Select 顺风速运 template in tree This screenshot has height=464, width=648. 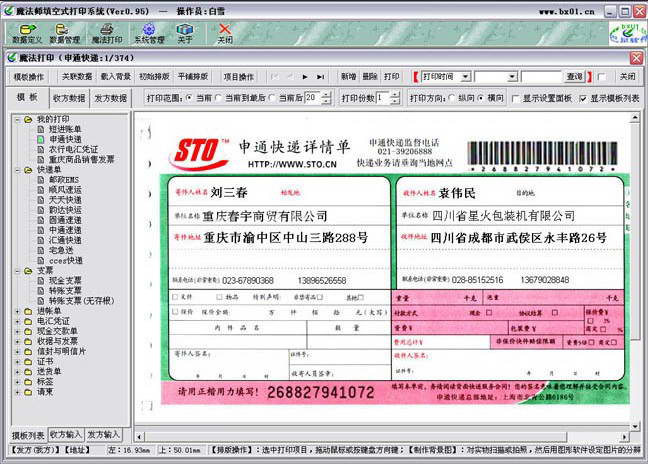click(65, 190)
